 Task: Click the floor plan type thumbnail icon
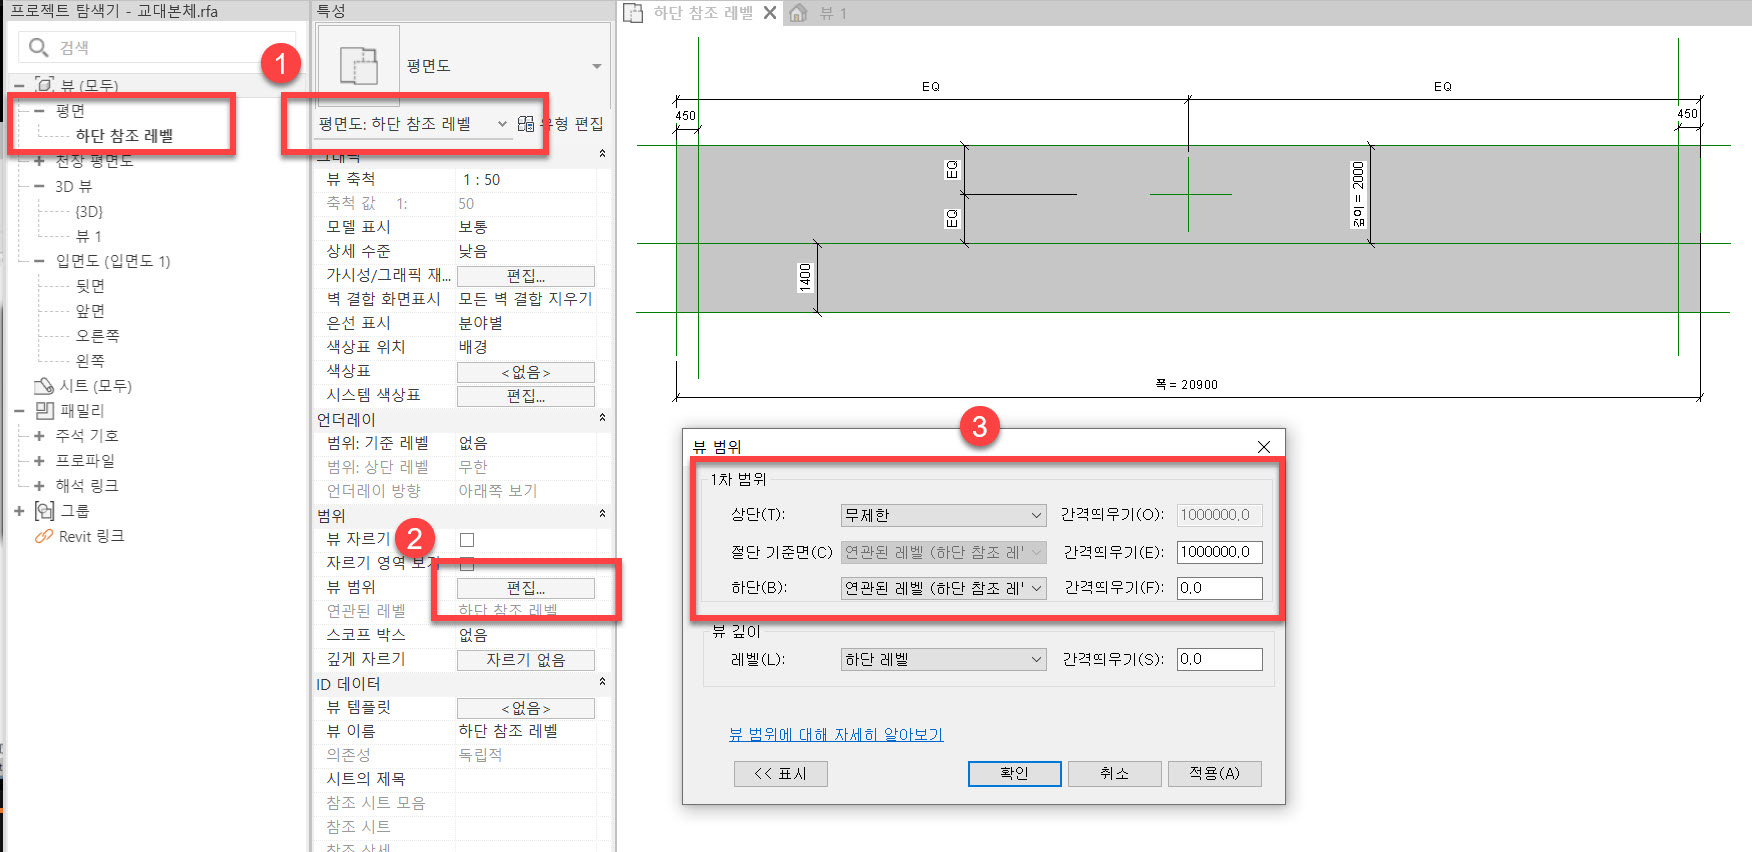click(358, 66)
